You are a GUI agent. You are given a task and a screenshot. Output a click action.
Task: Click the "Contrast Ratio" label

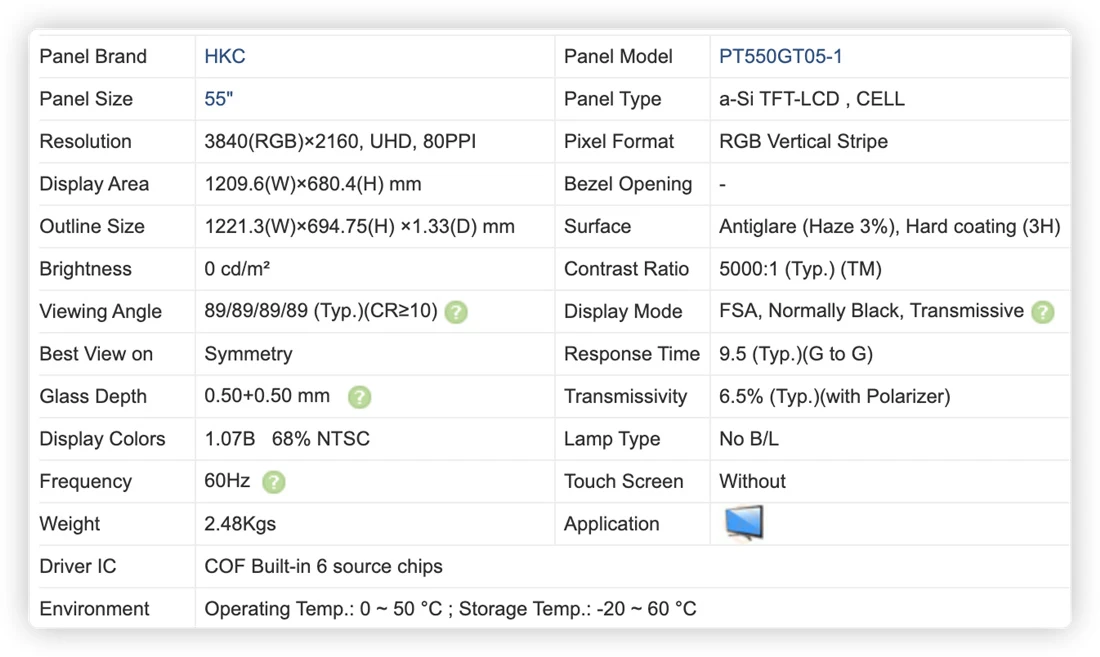tap(626, 269)
